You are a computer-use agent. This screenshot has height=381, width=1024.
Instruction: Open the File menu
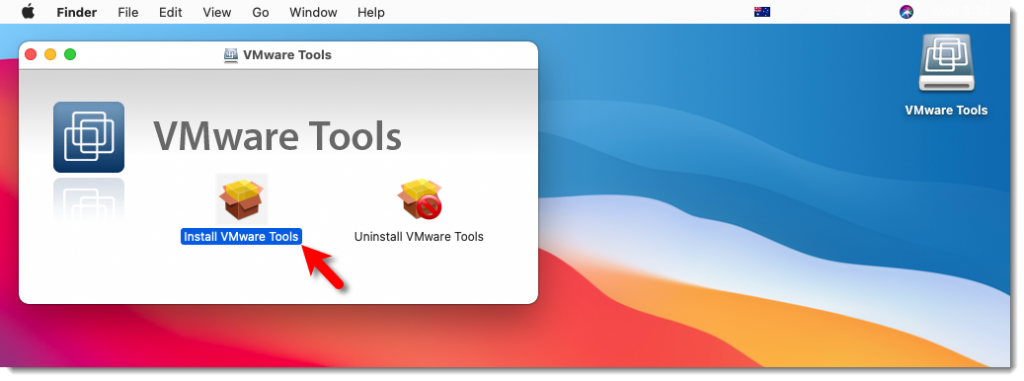tap(128, 12)
